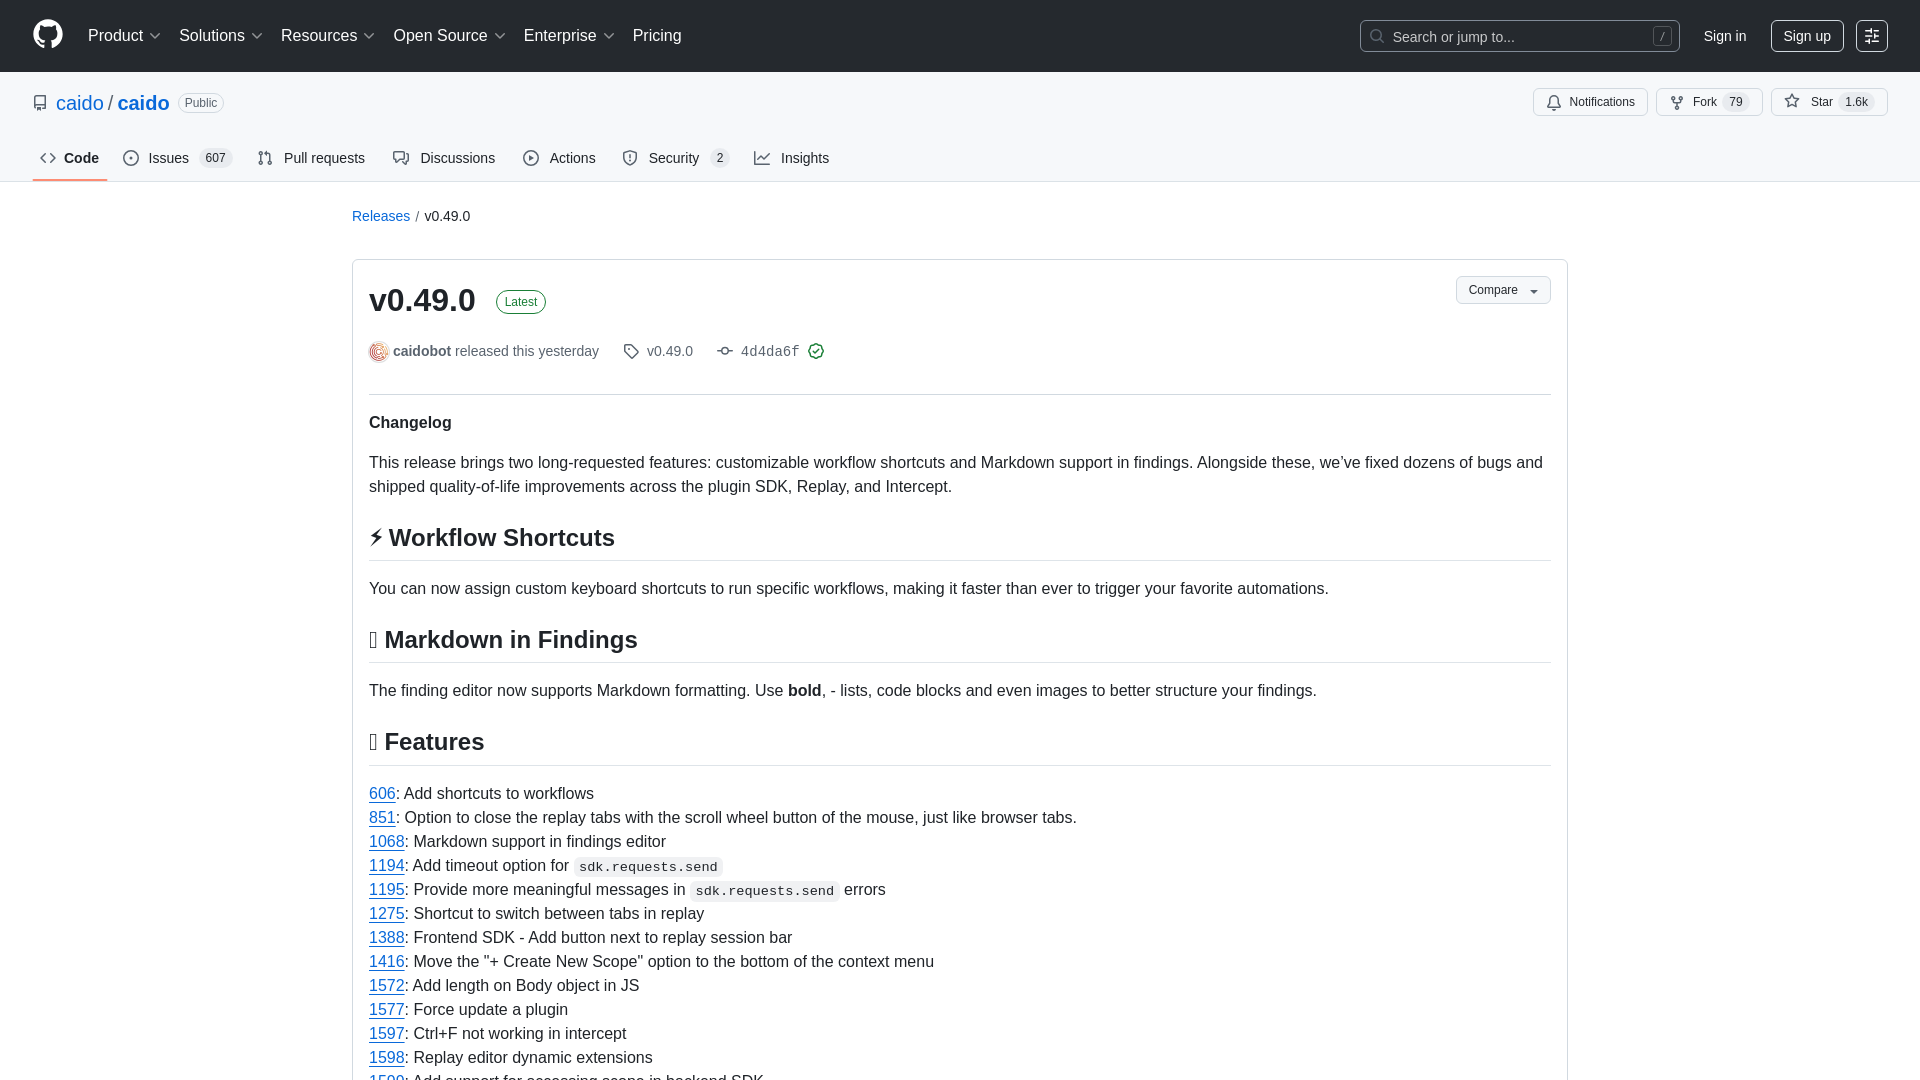Switch to the Pull requests tab
The width and height of the screenshot is (1920, 1080).
tap(311, 158)
